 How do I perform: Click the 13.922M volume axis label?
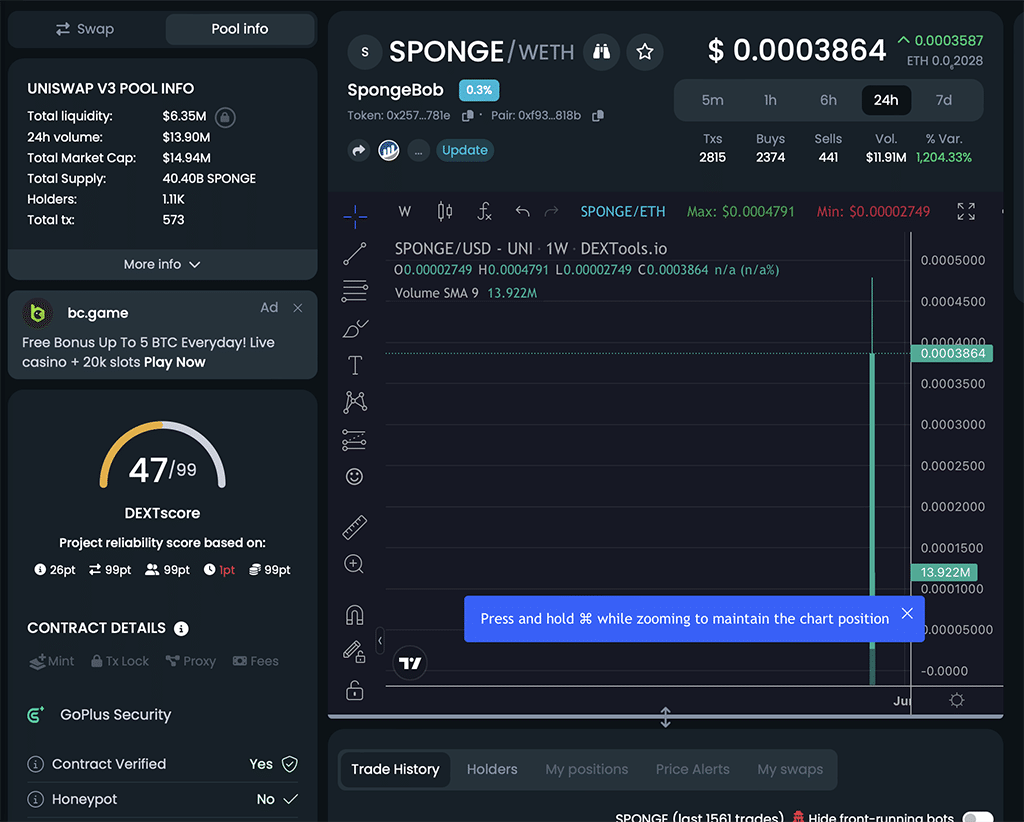[944, 572]
